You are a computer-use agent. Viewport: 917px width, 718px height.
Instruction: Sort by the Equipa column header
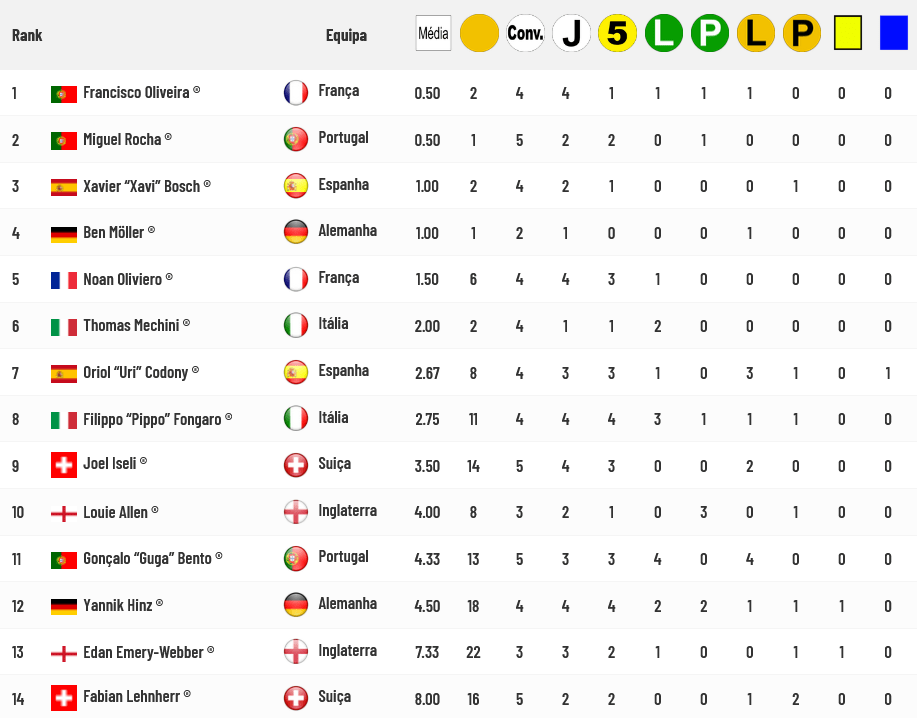pos(346,35)
